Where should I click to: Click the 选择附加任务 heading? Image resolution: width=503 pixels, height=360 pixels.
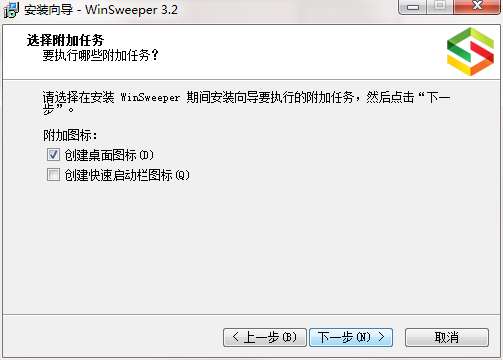point(65,41)
